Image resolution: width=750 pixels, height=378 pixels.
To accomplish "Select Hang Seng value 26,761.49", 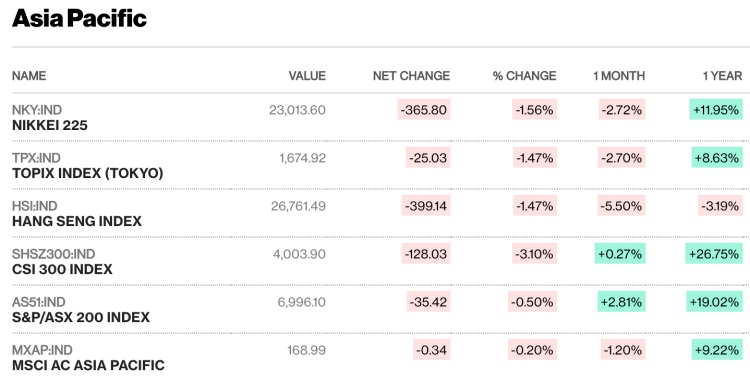I will tap(298, 206).
